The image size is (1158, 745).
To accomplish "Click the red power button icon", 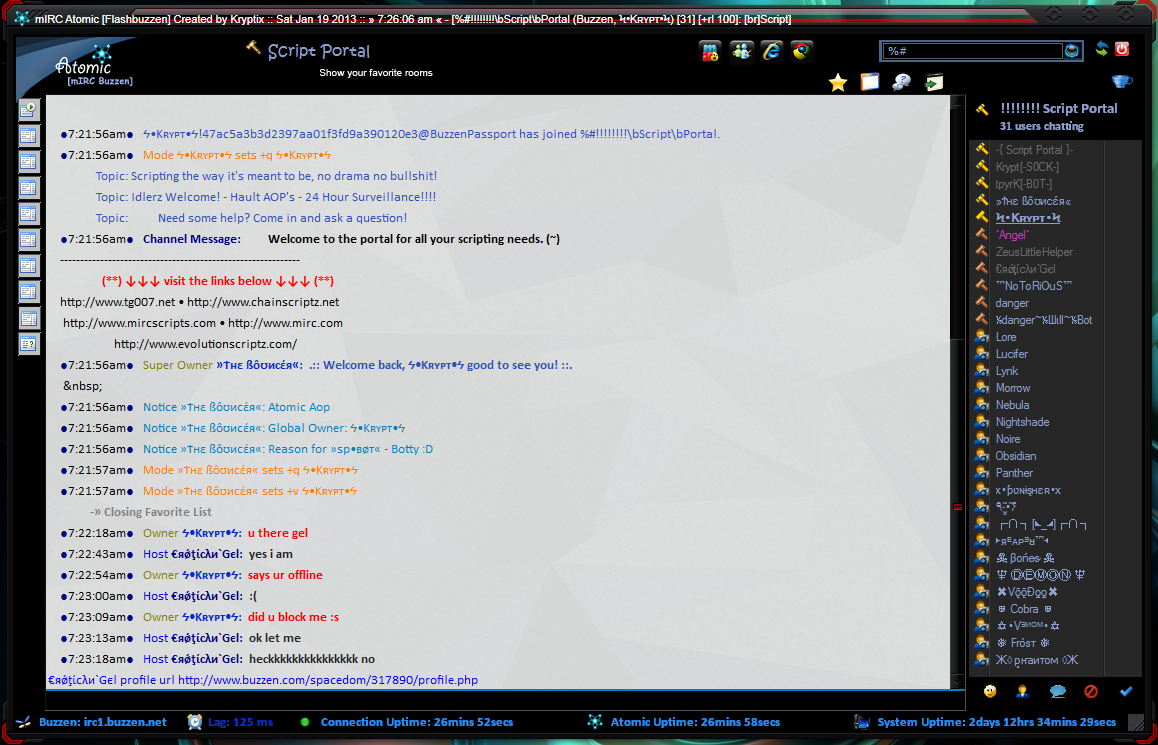I will (1122, 49).
